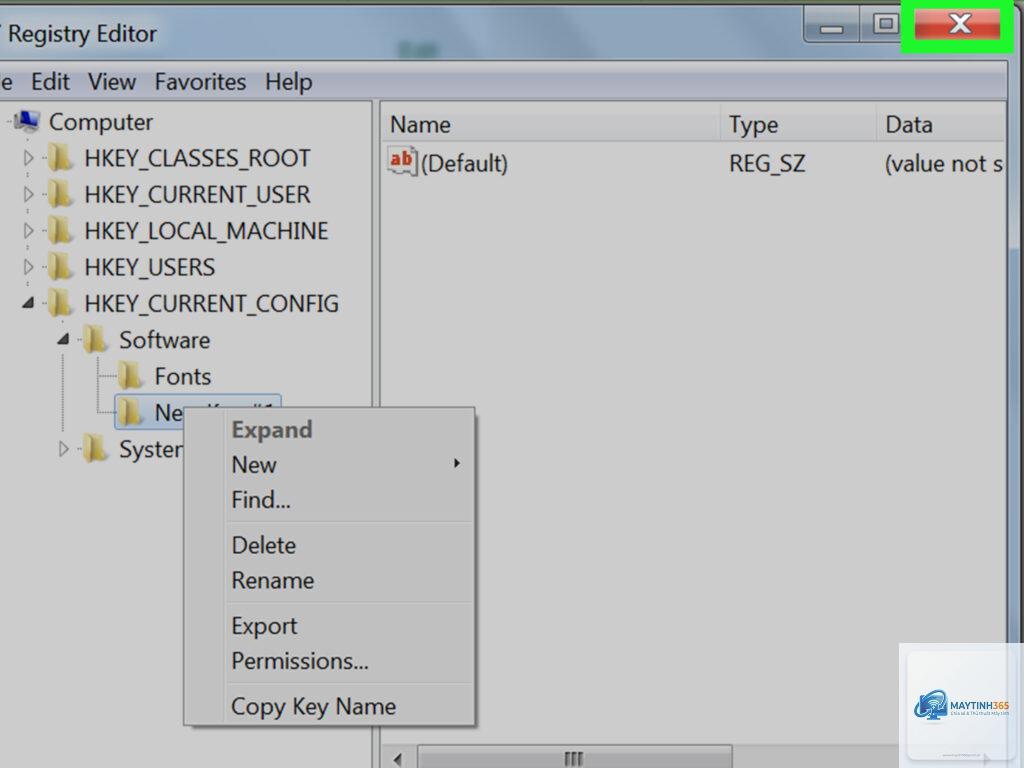This screenshot has width=1024, height=768.
Task: Minimize the Registry Editor window
Action: 831,26
